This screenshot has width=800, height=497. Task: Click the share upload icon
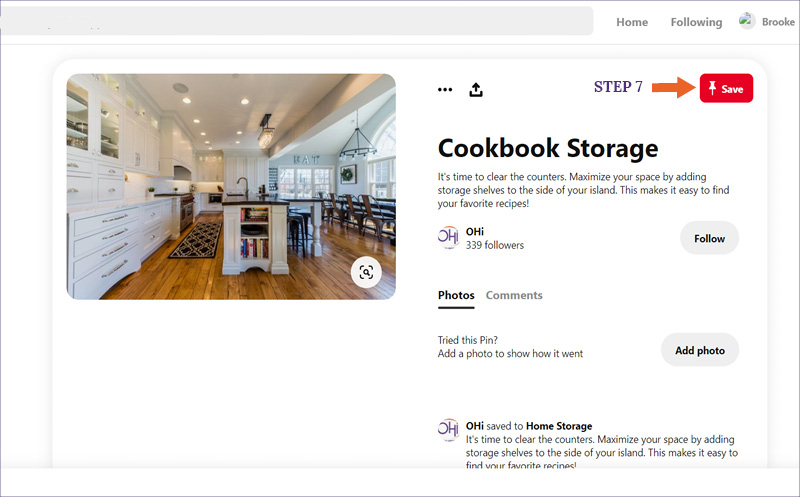(476, 89)
